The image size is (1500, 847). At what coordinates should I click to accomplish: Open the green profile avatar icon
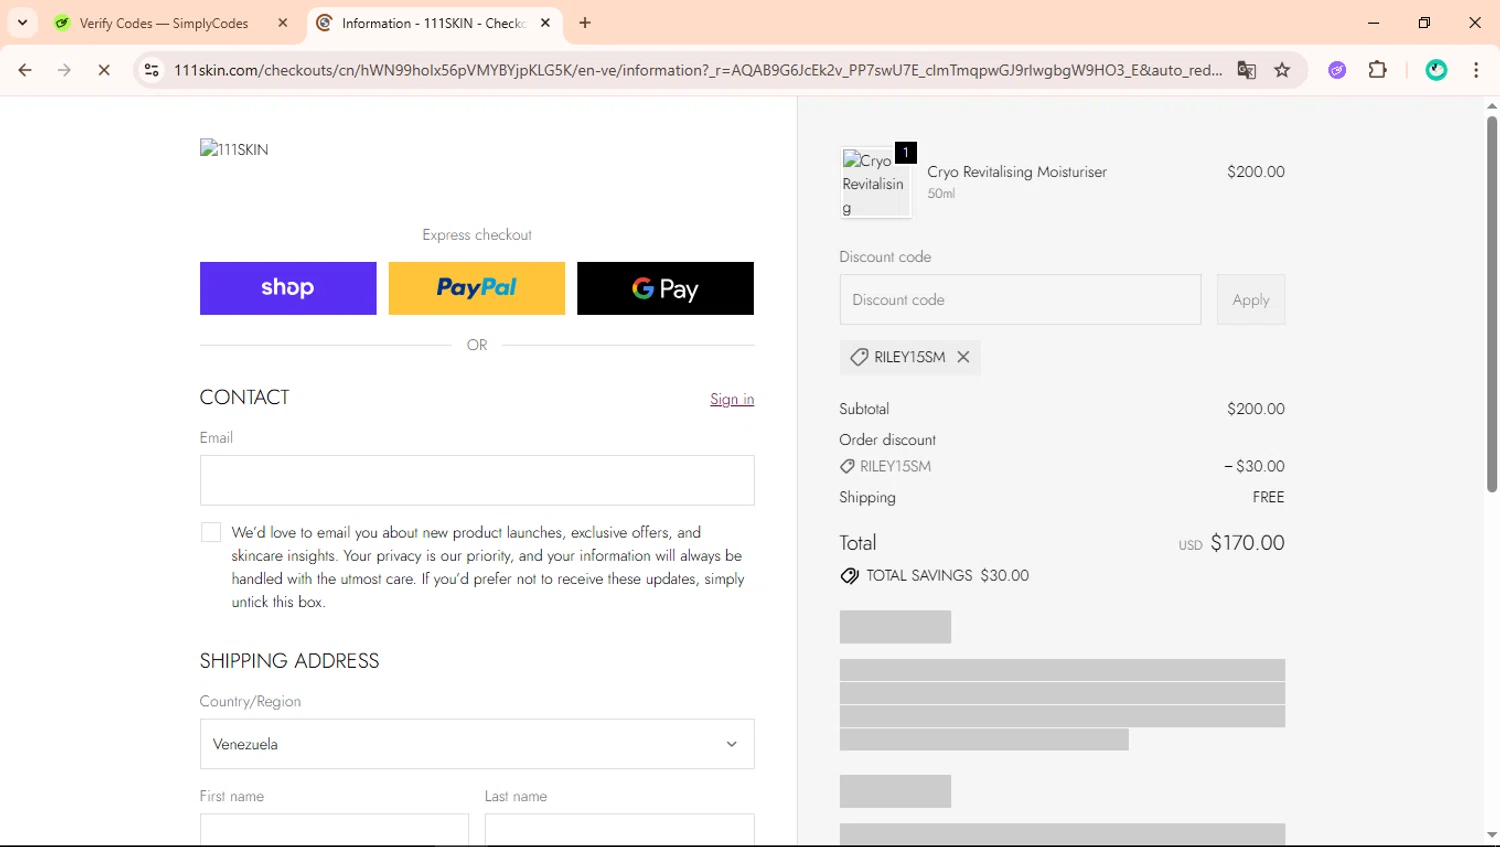coord(1436,70)
